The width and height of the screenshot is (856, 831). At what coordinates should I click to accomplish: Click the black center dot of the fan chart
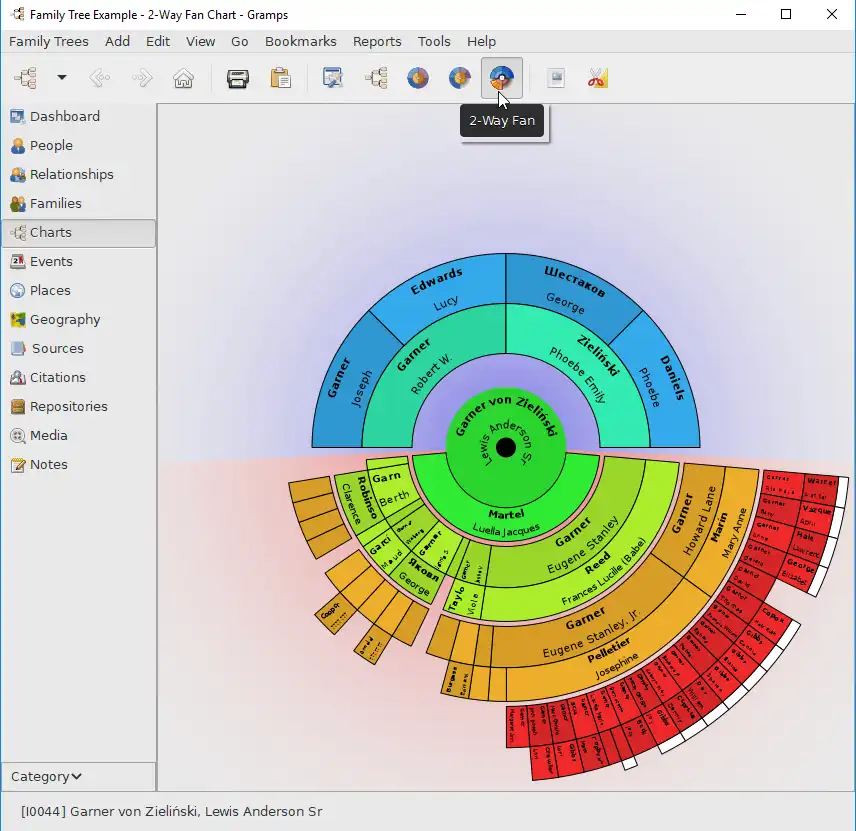506,447
